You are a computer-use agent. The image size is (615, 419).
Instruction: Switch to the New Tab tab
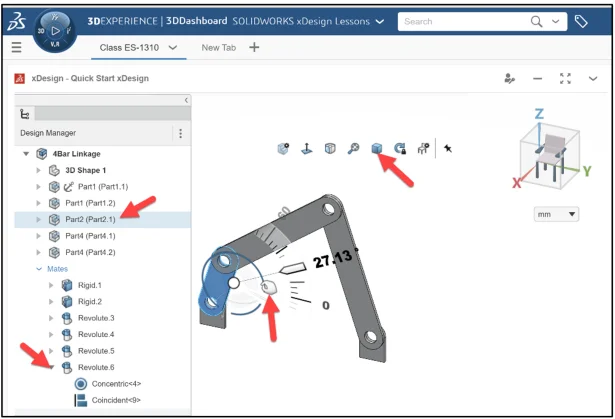click(x=219, y=48)
